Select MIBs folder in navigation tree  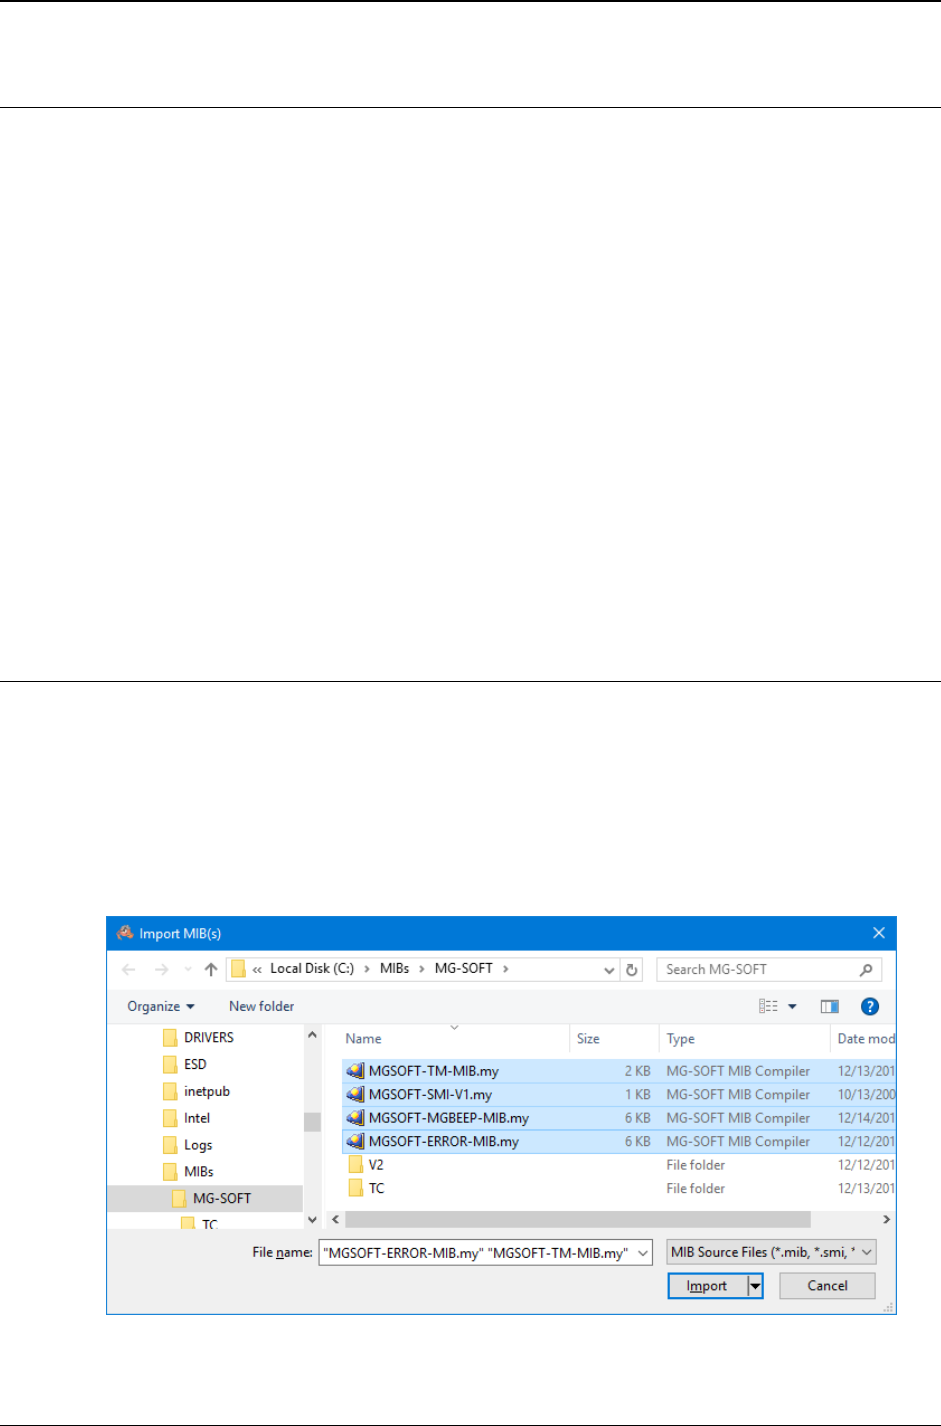[x=188, y=1171]
